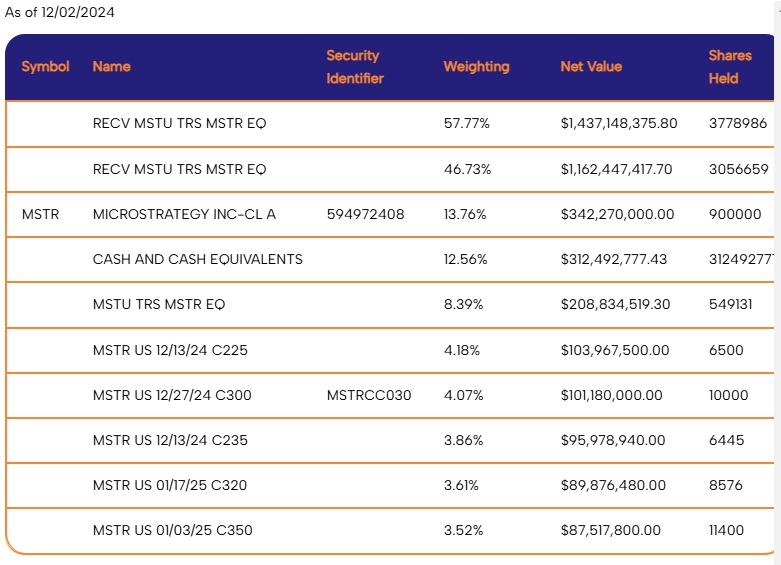This screenshot has height=565, width=781.
Task: Click the MSTR symbol cell
Action: (x=40, y=214)
